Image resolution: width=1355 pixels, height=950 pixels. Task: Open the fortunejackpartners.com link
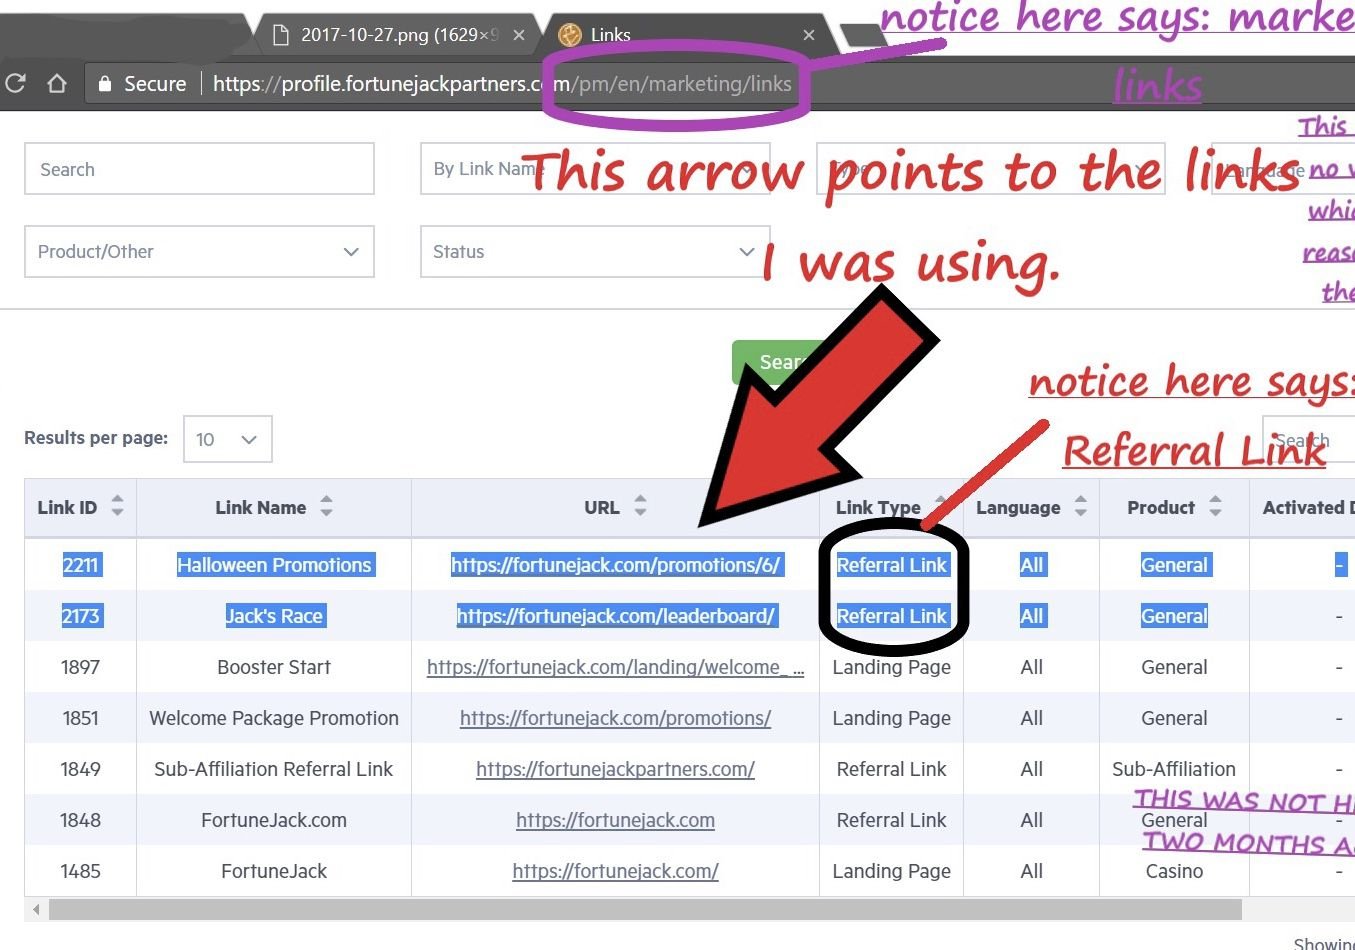tap(615, 769)
